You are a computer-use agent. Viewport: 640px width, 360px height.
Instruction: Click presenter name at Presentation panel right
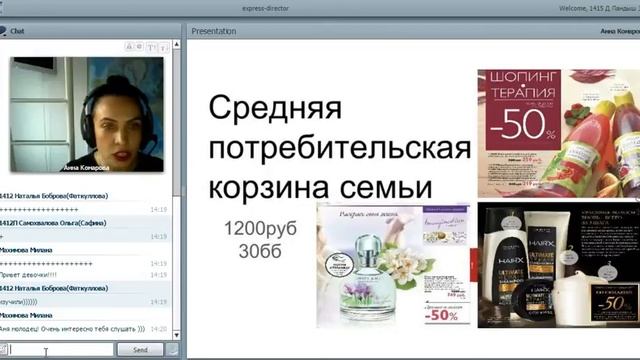tap(620, 31)
